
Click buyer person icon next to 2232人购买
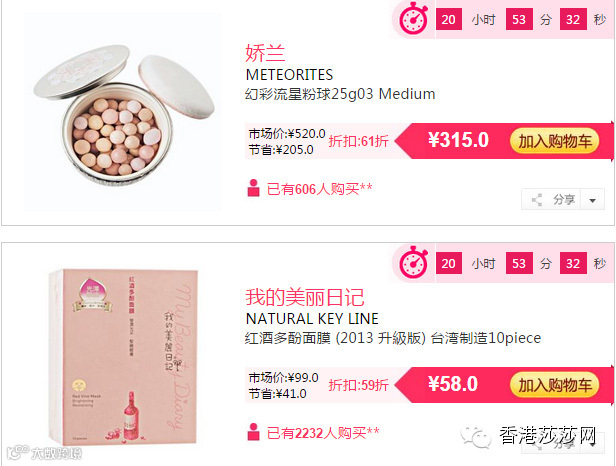point(253,432)
